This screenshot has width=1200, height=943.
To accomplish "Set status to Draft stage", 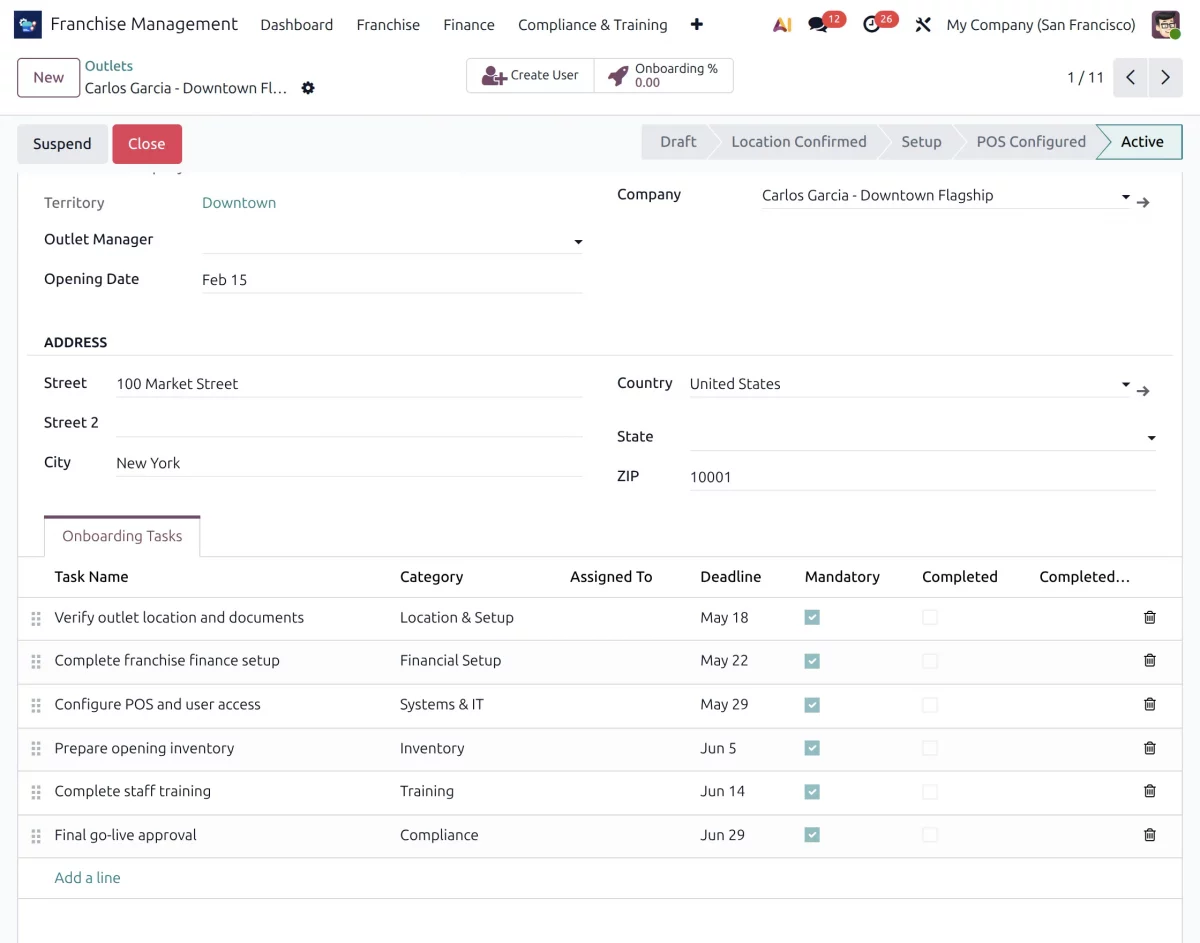I will [675, 142].
